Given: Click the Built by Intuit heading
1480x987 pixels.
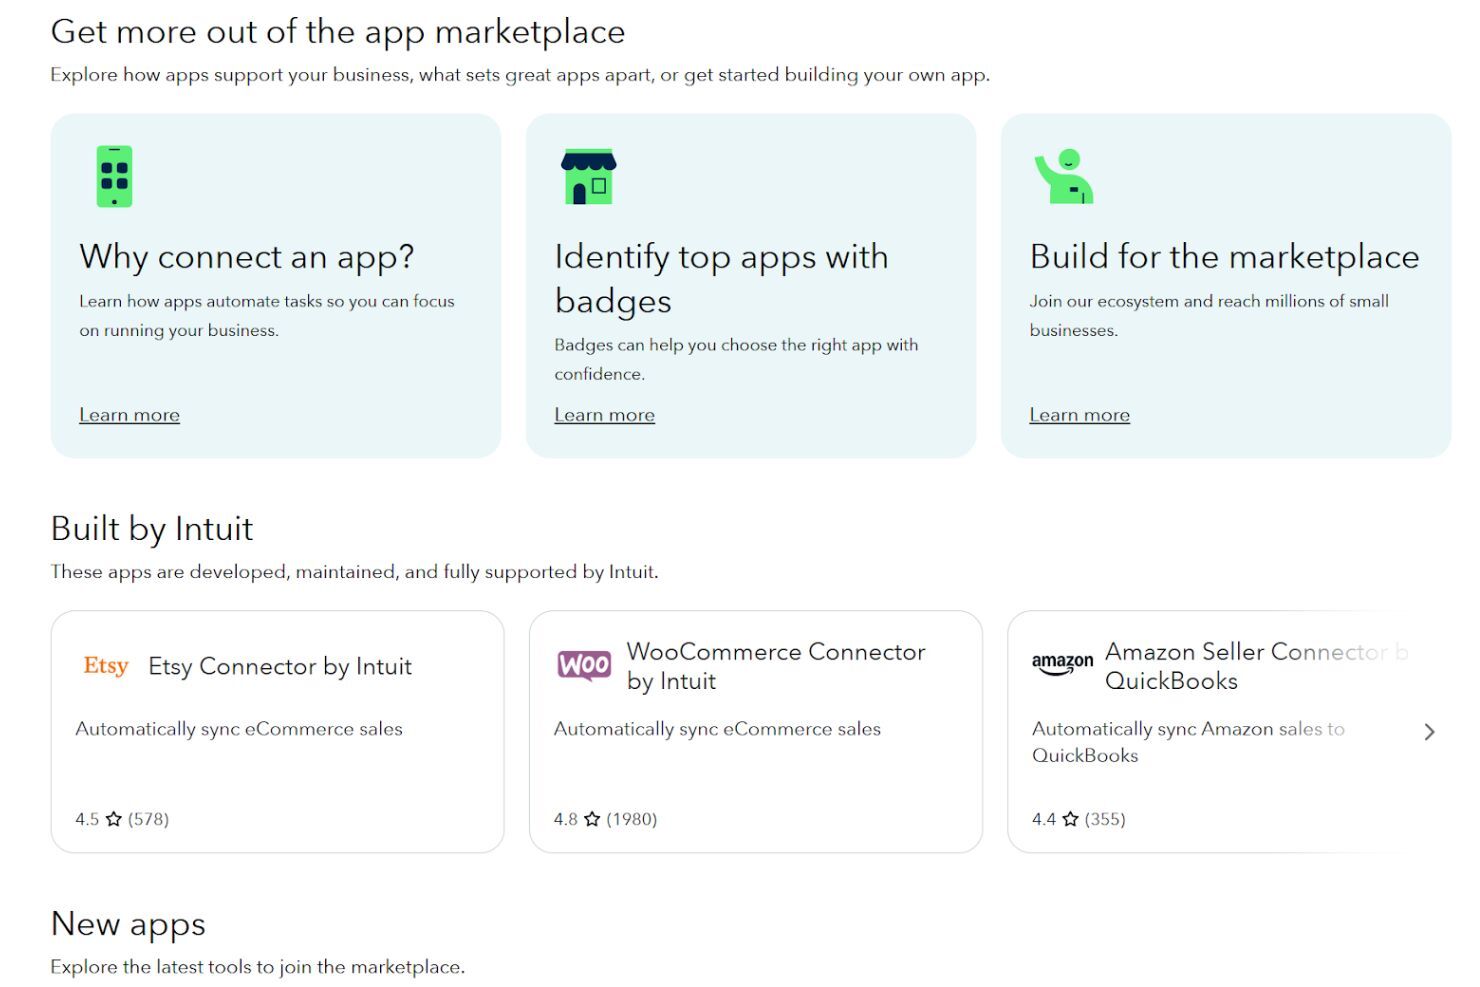Looking at the screenshot, I should pyautogui.click(x=151, y=528).
